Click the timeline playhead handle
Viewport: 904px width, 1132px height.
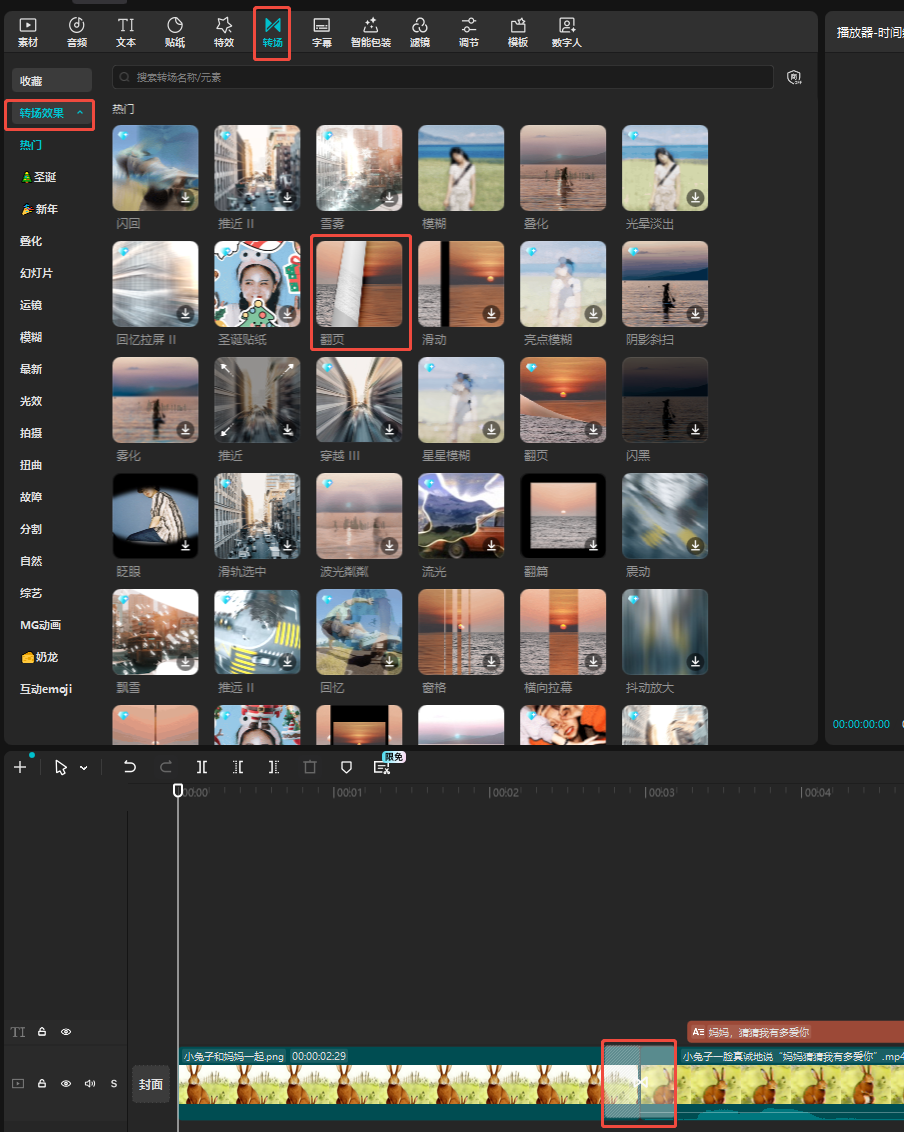178,790
